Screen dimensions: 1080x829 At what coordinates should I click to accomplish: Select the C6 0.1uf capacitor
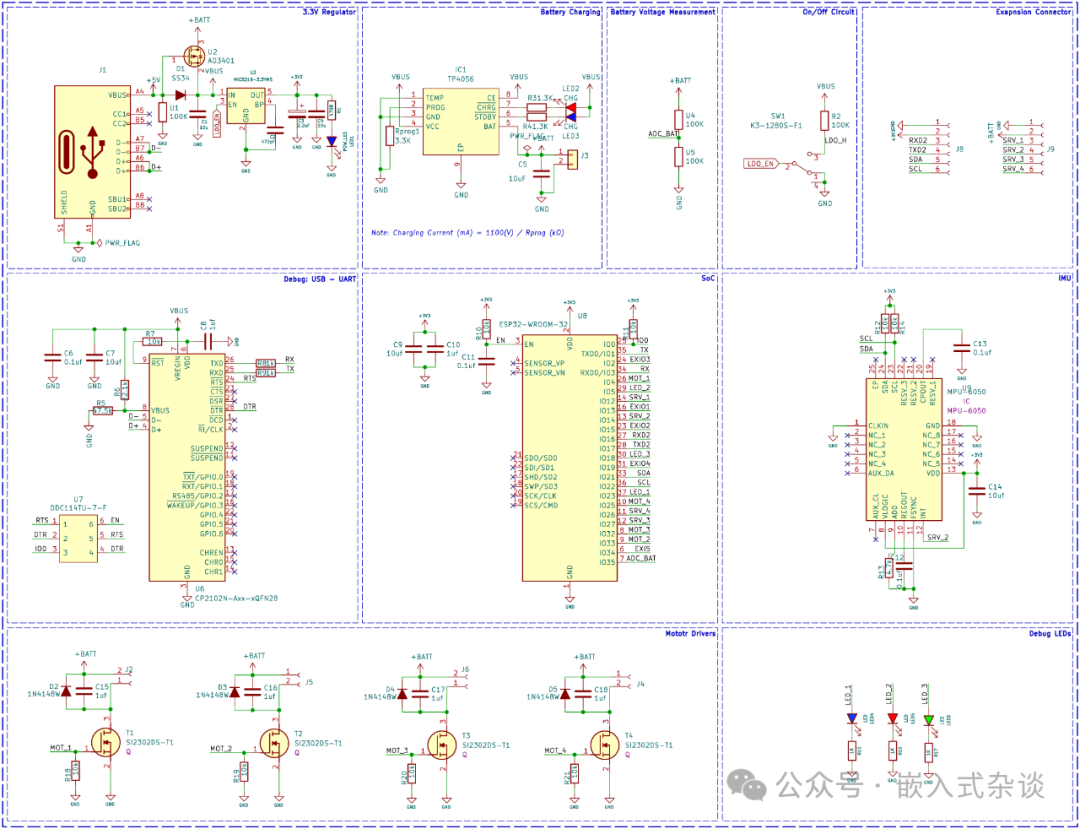click(52, 357)
